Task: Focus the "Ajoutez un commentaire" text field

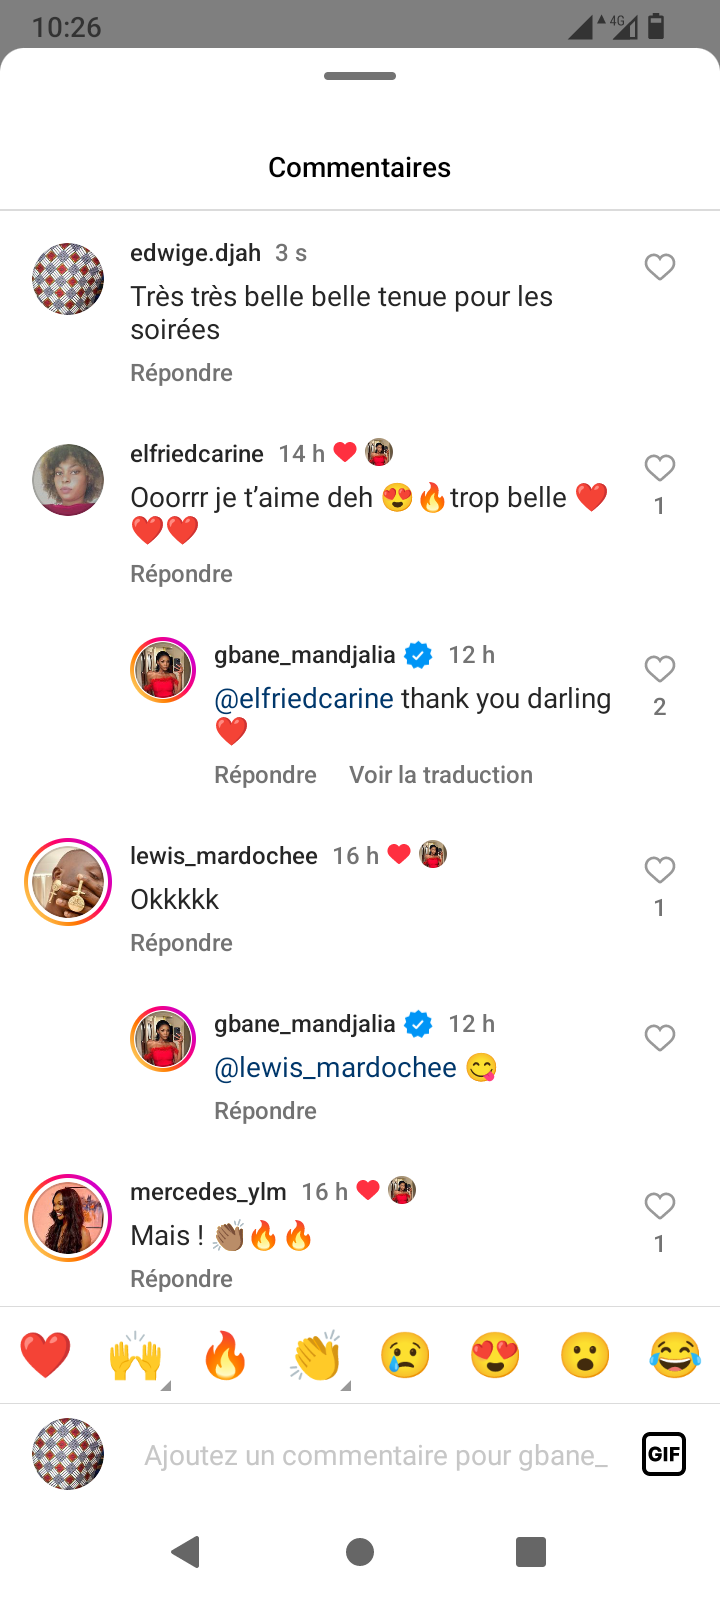Action: 375,1455
